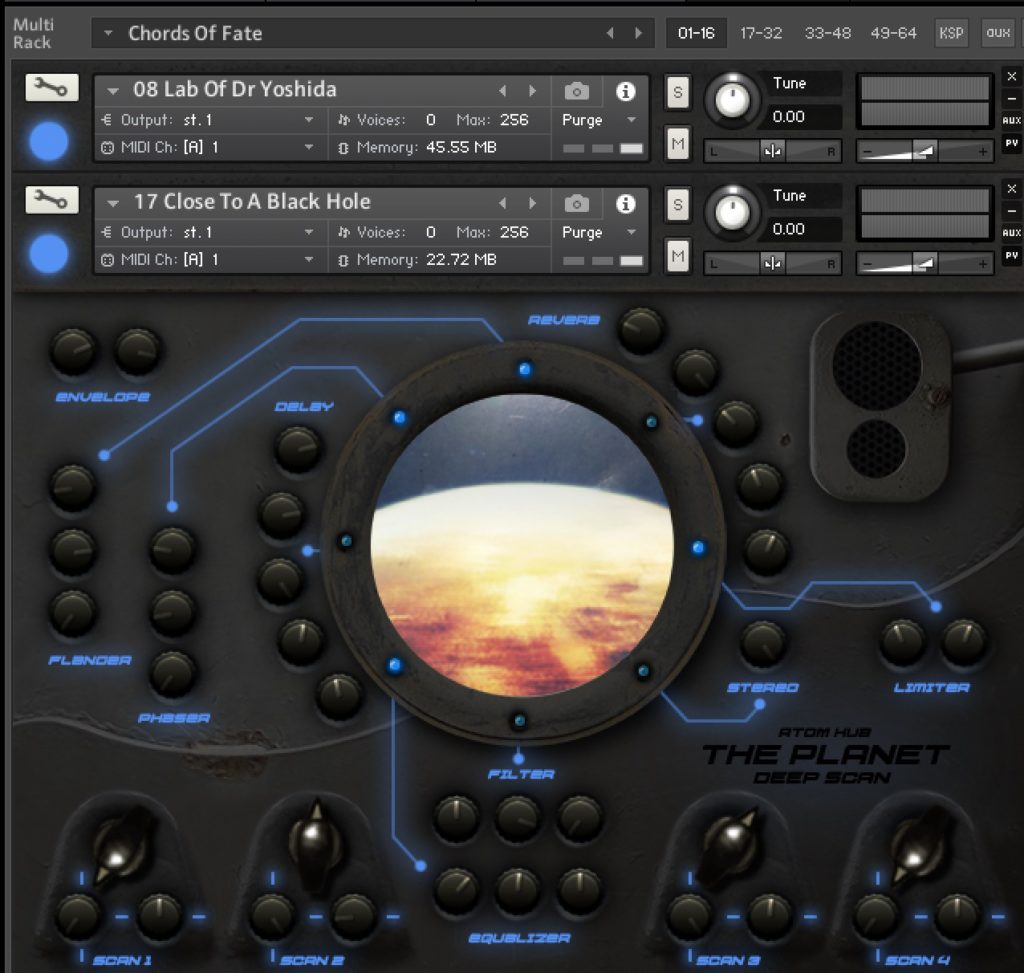Load previous instrument before 08 Lab Of Dr Yoshida
Viewport: 1024px width, 973px height.
[x=502, y=91]
